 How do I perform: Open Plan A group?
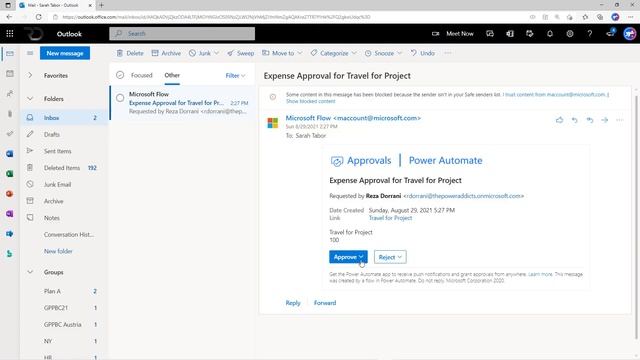[x=64, y=291]
